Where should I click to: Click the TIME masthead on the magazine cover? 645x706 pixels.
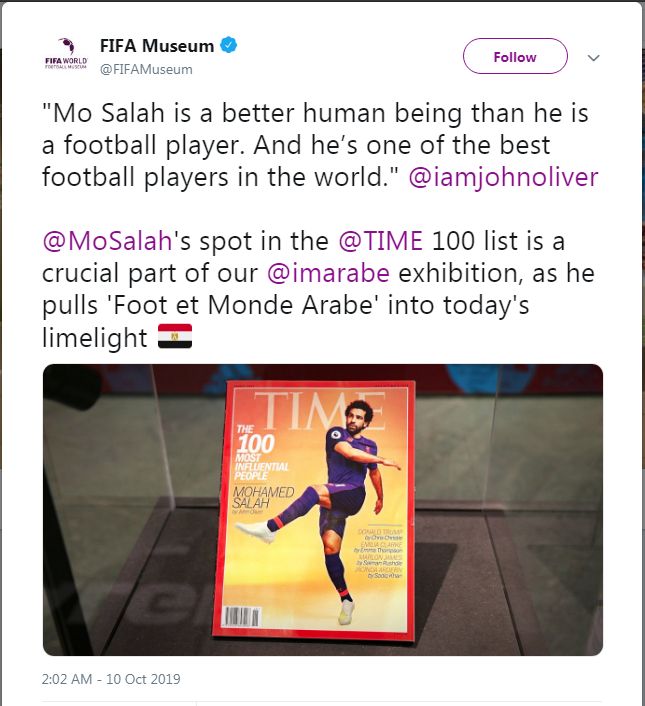click(x=314, y=410)
